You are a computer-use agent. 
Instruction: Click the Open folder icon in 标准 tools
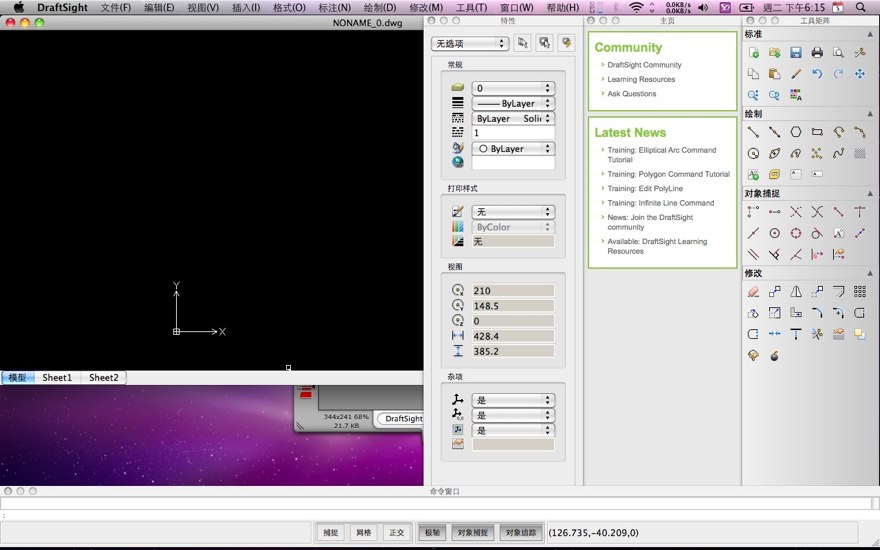[774, 53]
